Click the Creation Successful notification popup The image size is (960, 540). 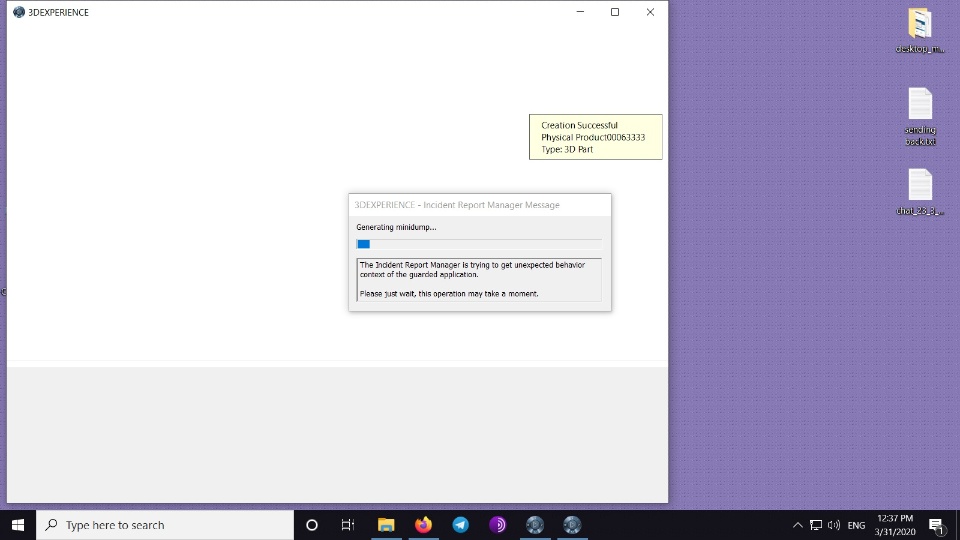596,137
